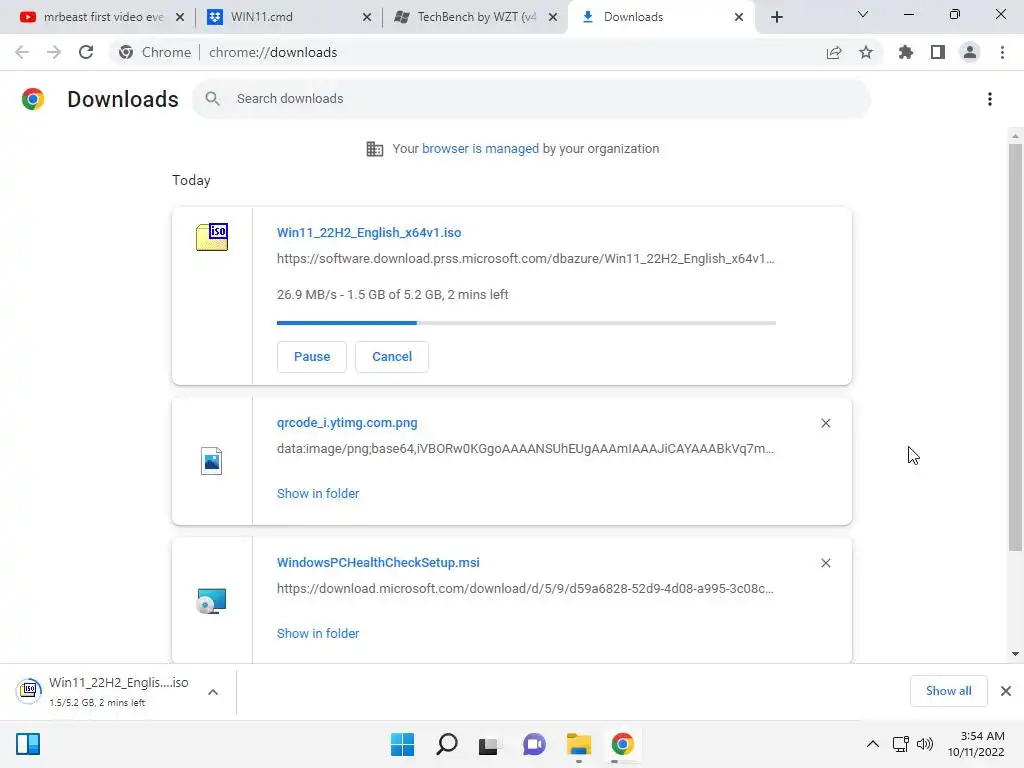Pause the Win11 ISO download
This screenshot has width=1024, height=768.
(312, 357)
